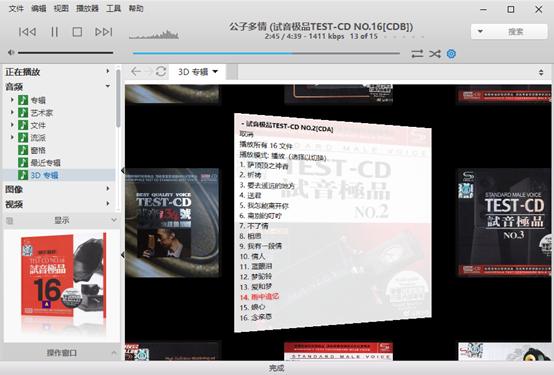Image resolution: width=554 pixels, height=375 pixels.
Task: Select the TEST-CD NO.3 album cover
Action: coord(504,222)
